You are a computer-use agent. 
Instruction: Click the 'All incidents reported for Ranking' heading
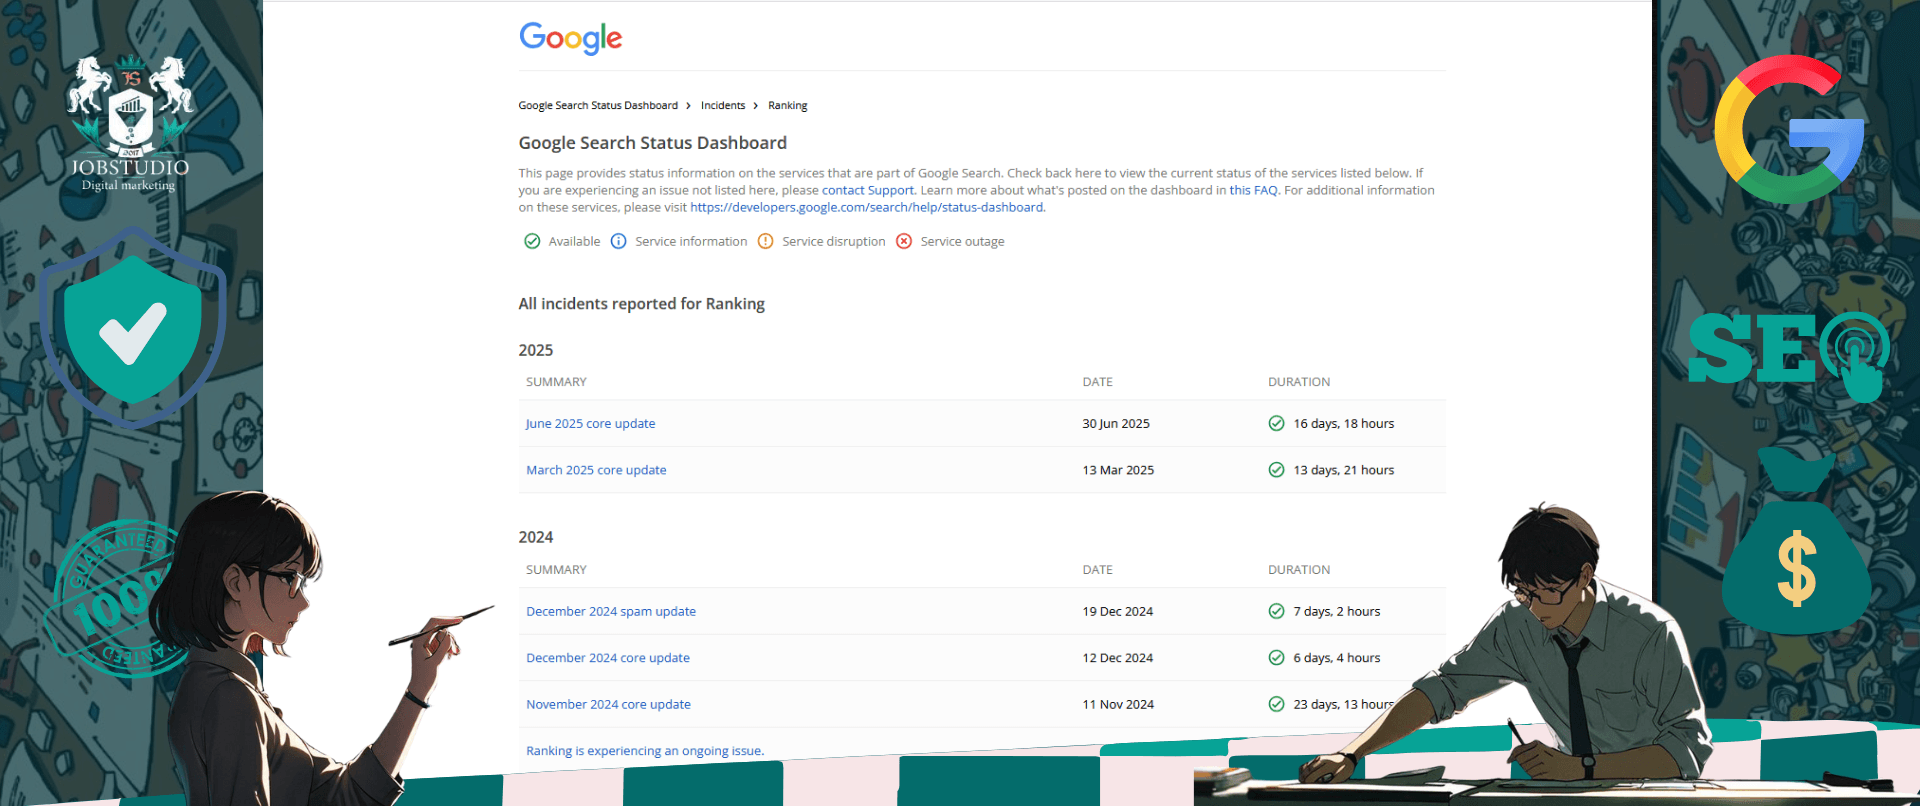point(641,304)
